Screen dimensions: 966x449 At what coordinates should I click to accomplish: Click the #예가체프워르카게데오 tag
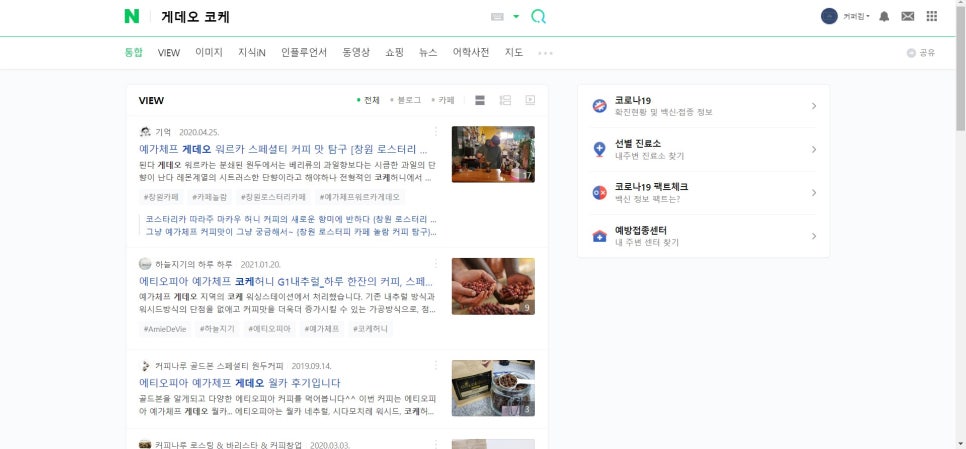(x=359, y=197)
